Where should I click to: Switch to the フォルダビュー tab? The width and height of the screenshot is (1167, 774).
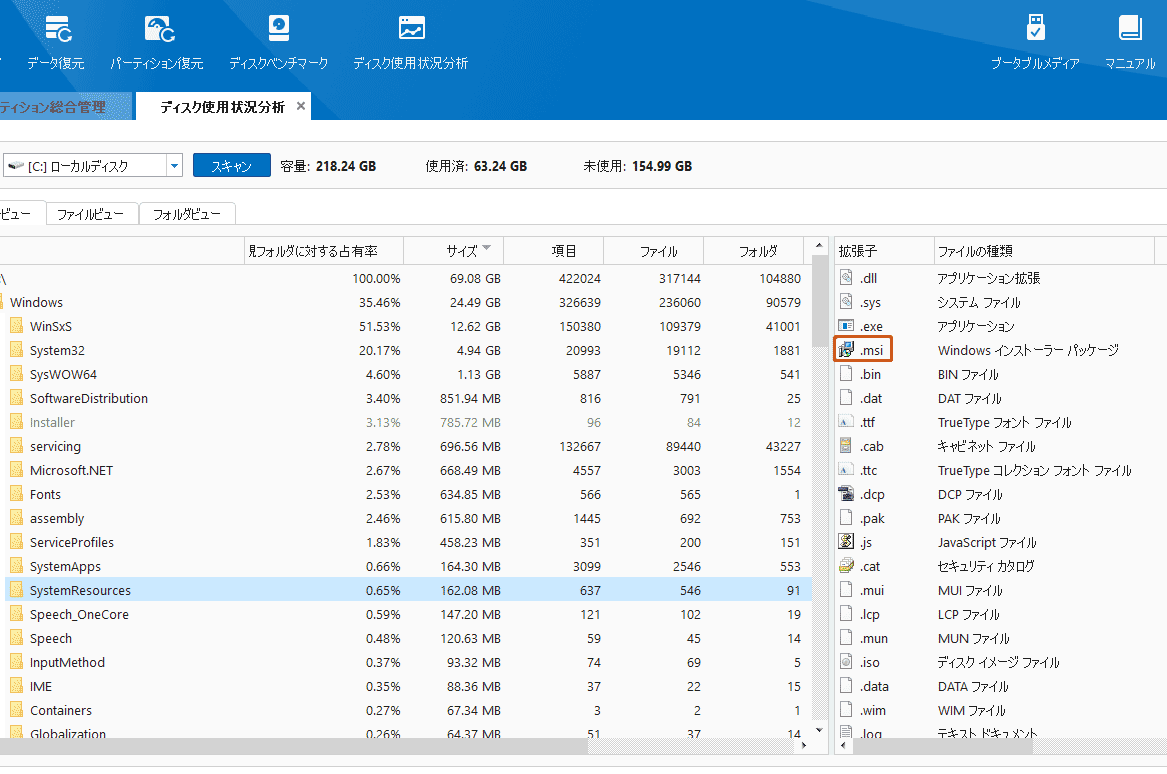(187, 213)
